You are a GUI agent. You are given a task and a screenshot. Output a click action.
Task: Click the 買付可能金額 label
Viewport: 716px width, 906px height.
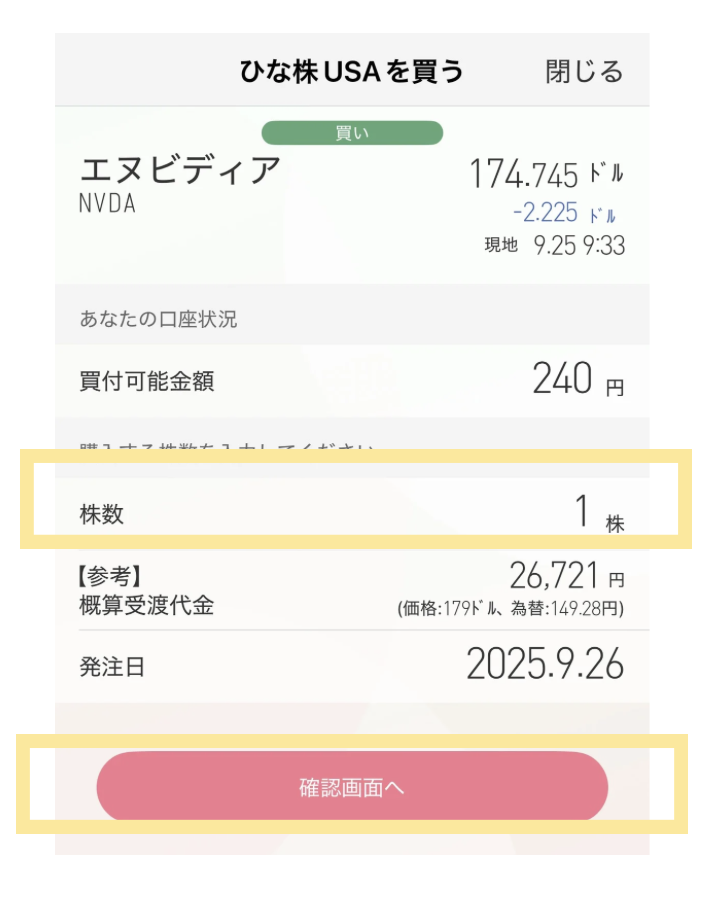146,381
